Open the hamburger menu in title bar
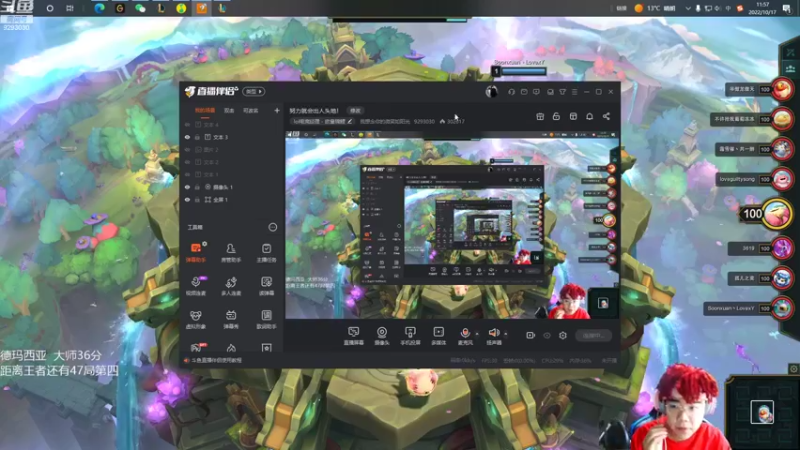The image size is (800, 450). point(574,92)
